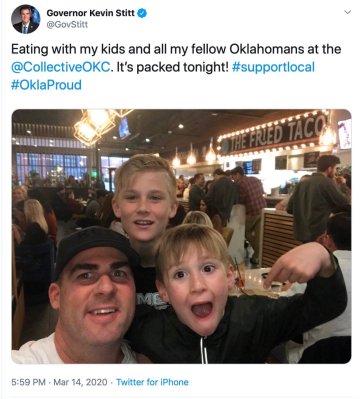The width and height of the screenshot is (360, 399).
Task: Click the 5:59 PM timestamp
Action: [x=28, y=382]
